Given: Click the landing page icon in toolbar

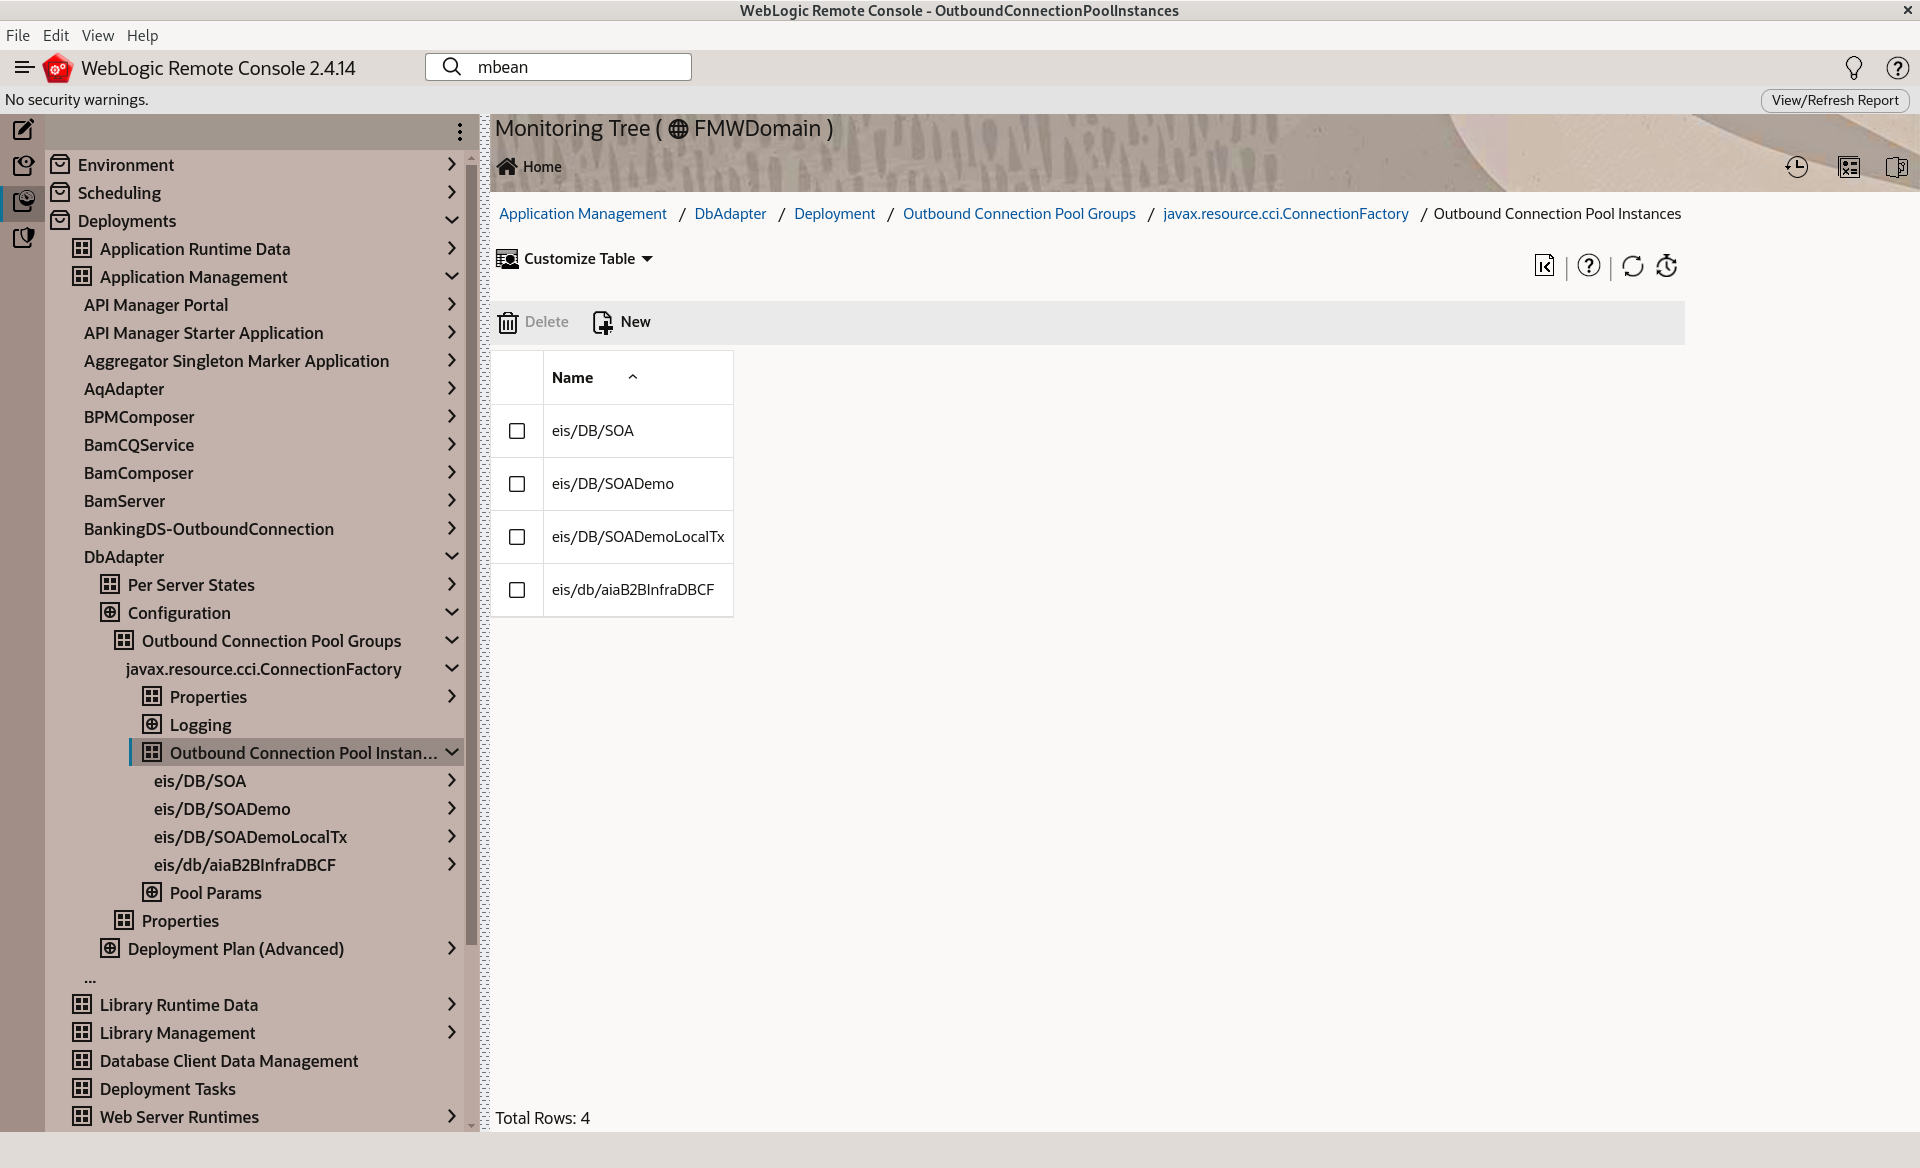Looking at the screenshot, I should pyautogui.click(x=1544, y=266).
